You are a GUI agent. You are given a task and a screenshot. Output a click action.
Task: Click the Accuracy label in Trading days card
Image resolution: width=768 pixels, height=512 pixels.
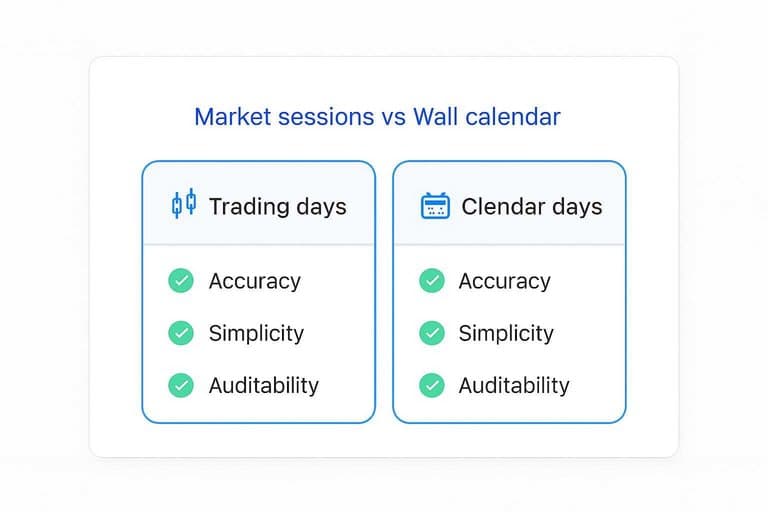(x=255, y=282)
